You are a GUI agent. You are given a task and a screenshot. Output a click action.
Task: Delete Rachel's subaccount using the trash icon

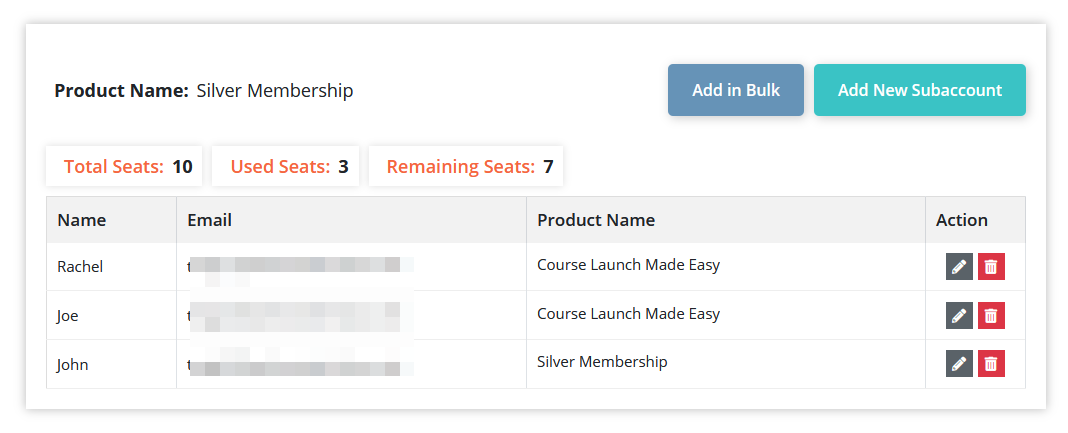coord(991,267)
